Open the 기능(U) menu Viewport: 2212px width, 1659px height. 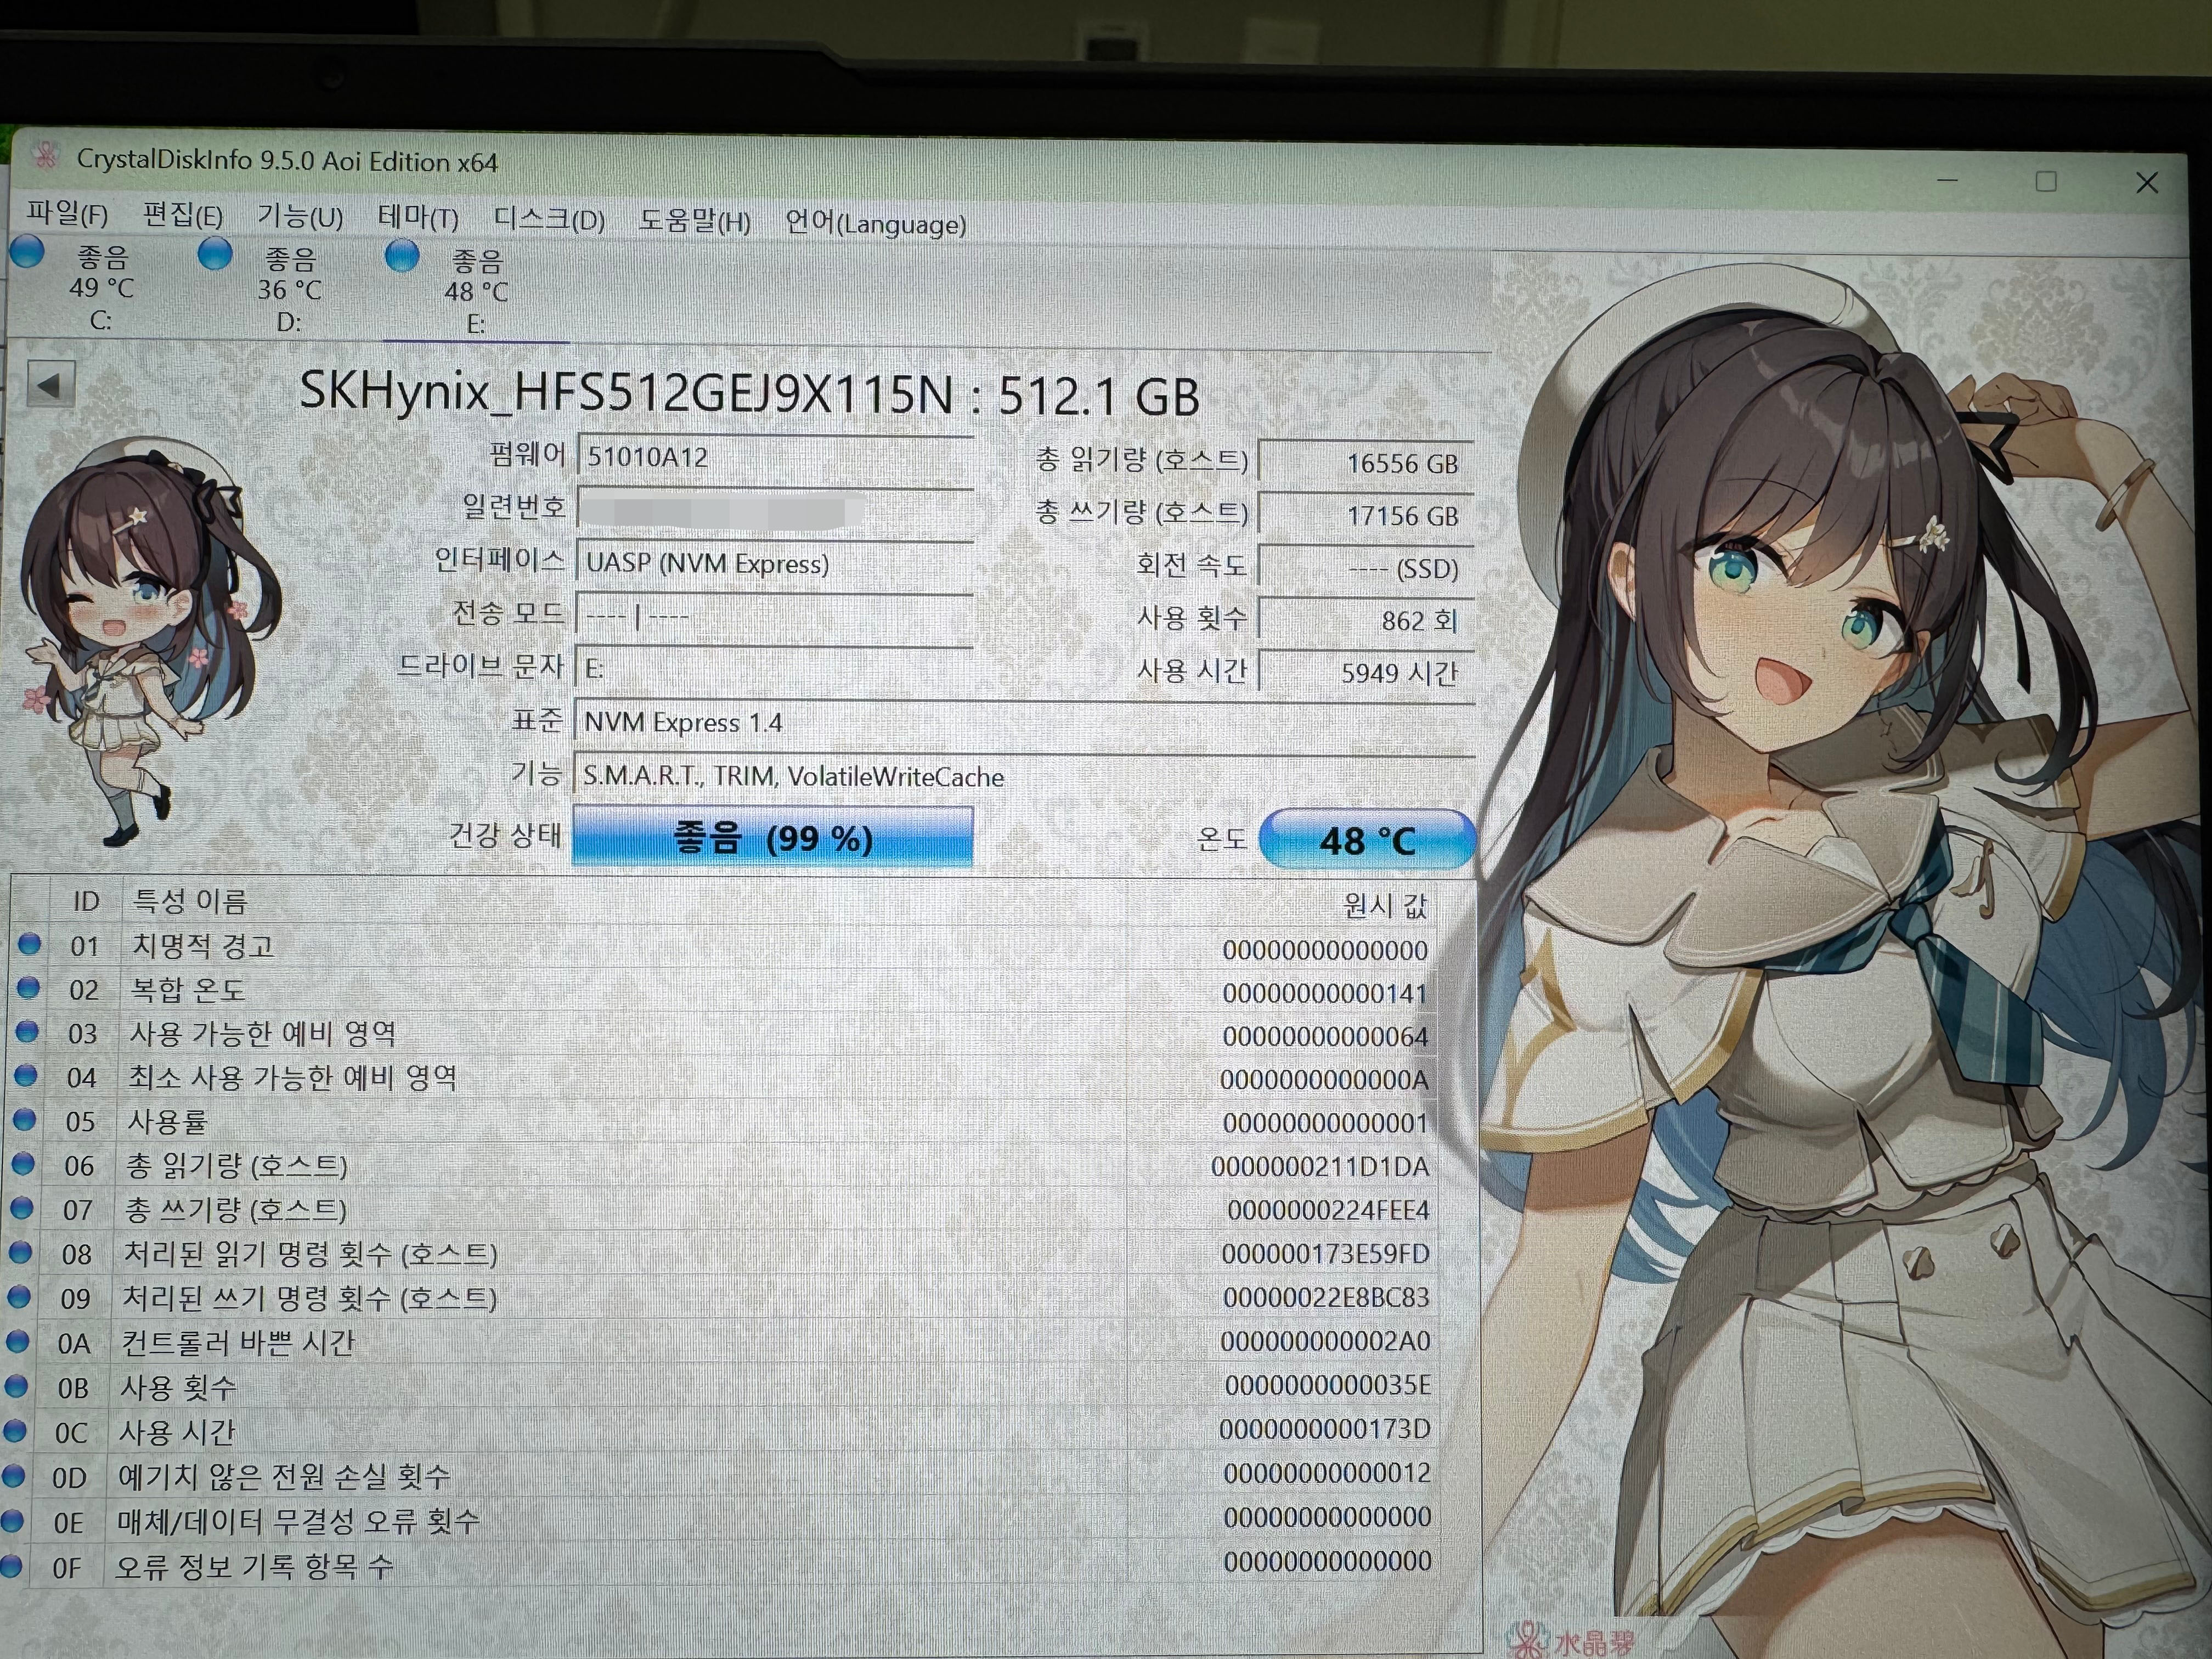click(300, 216)
